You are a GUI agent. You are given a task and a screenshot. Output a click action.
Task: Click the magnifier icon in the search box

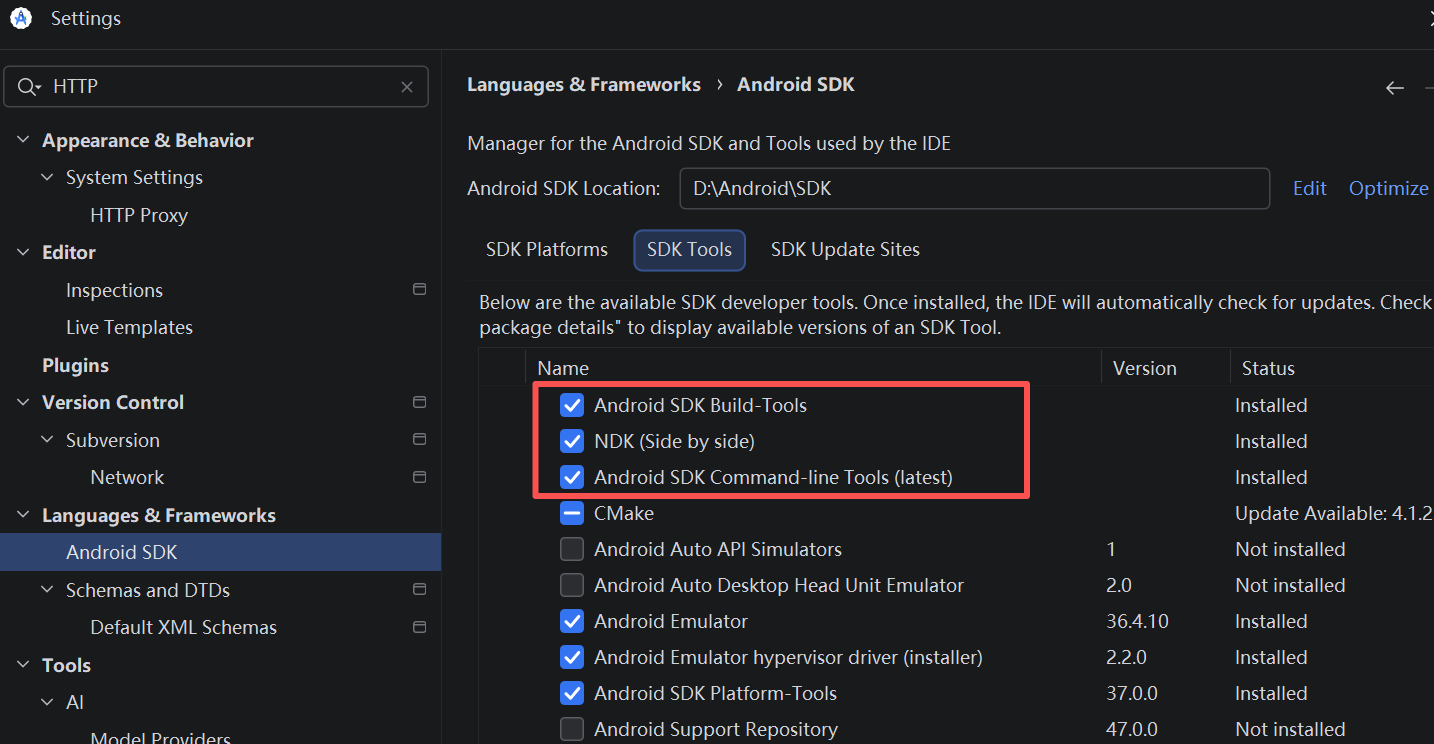point(29,87)
